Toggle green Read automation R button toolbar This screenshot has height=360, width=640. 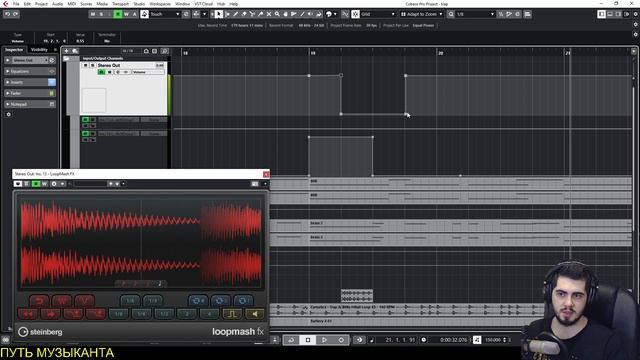(x=118, y=14)
